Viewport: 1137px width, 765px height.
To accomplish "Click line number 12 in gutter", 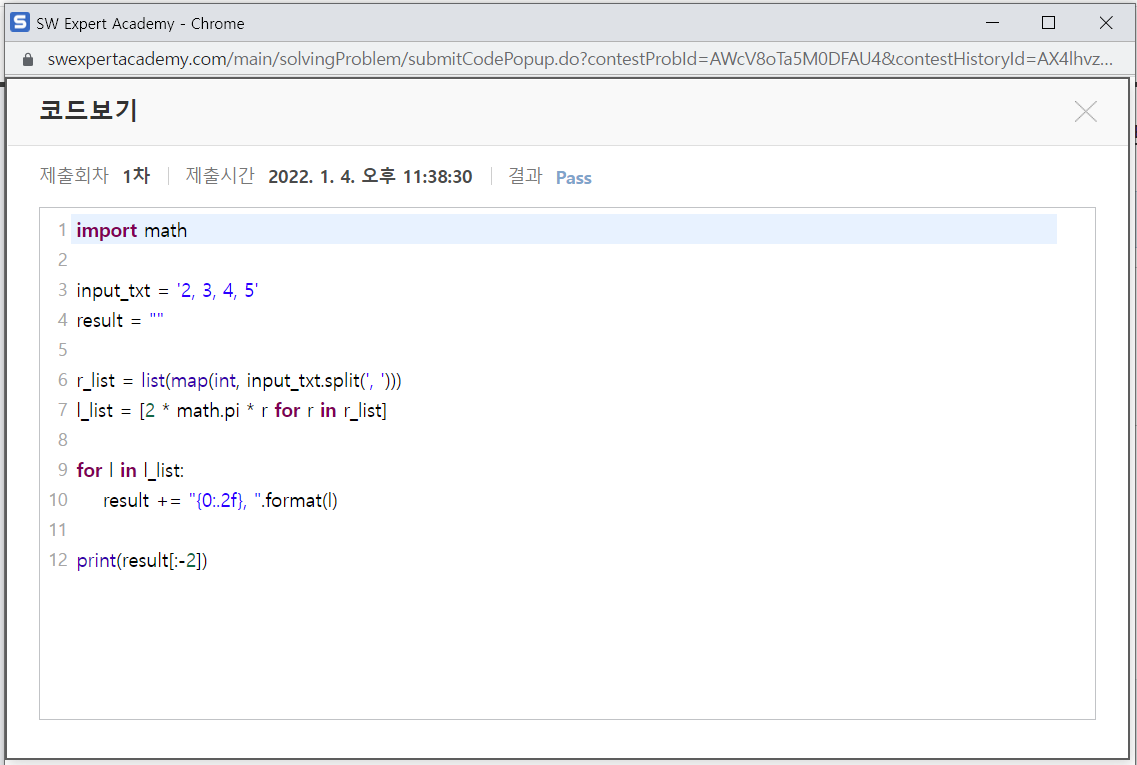I will pos(58,560).
